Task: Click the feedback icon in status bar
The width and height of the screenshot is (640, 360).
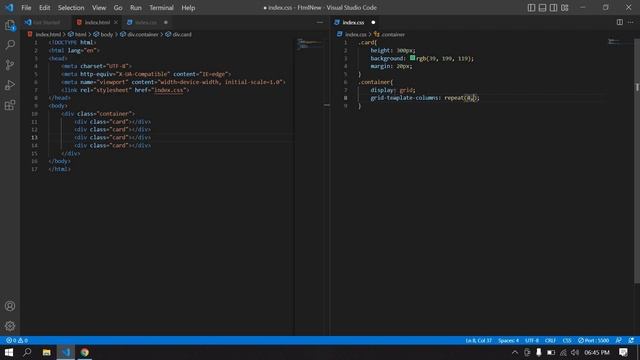Action: coord(619,340)
